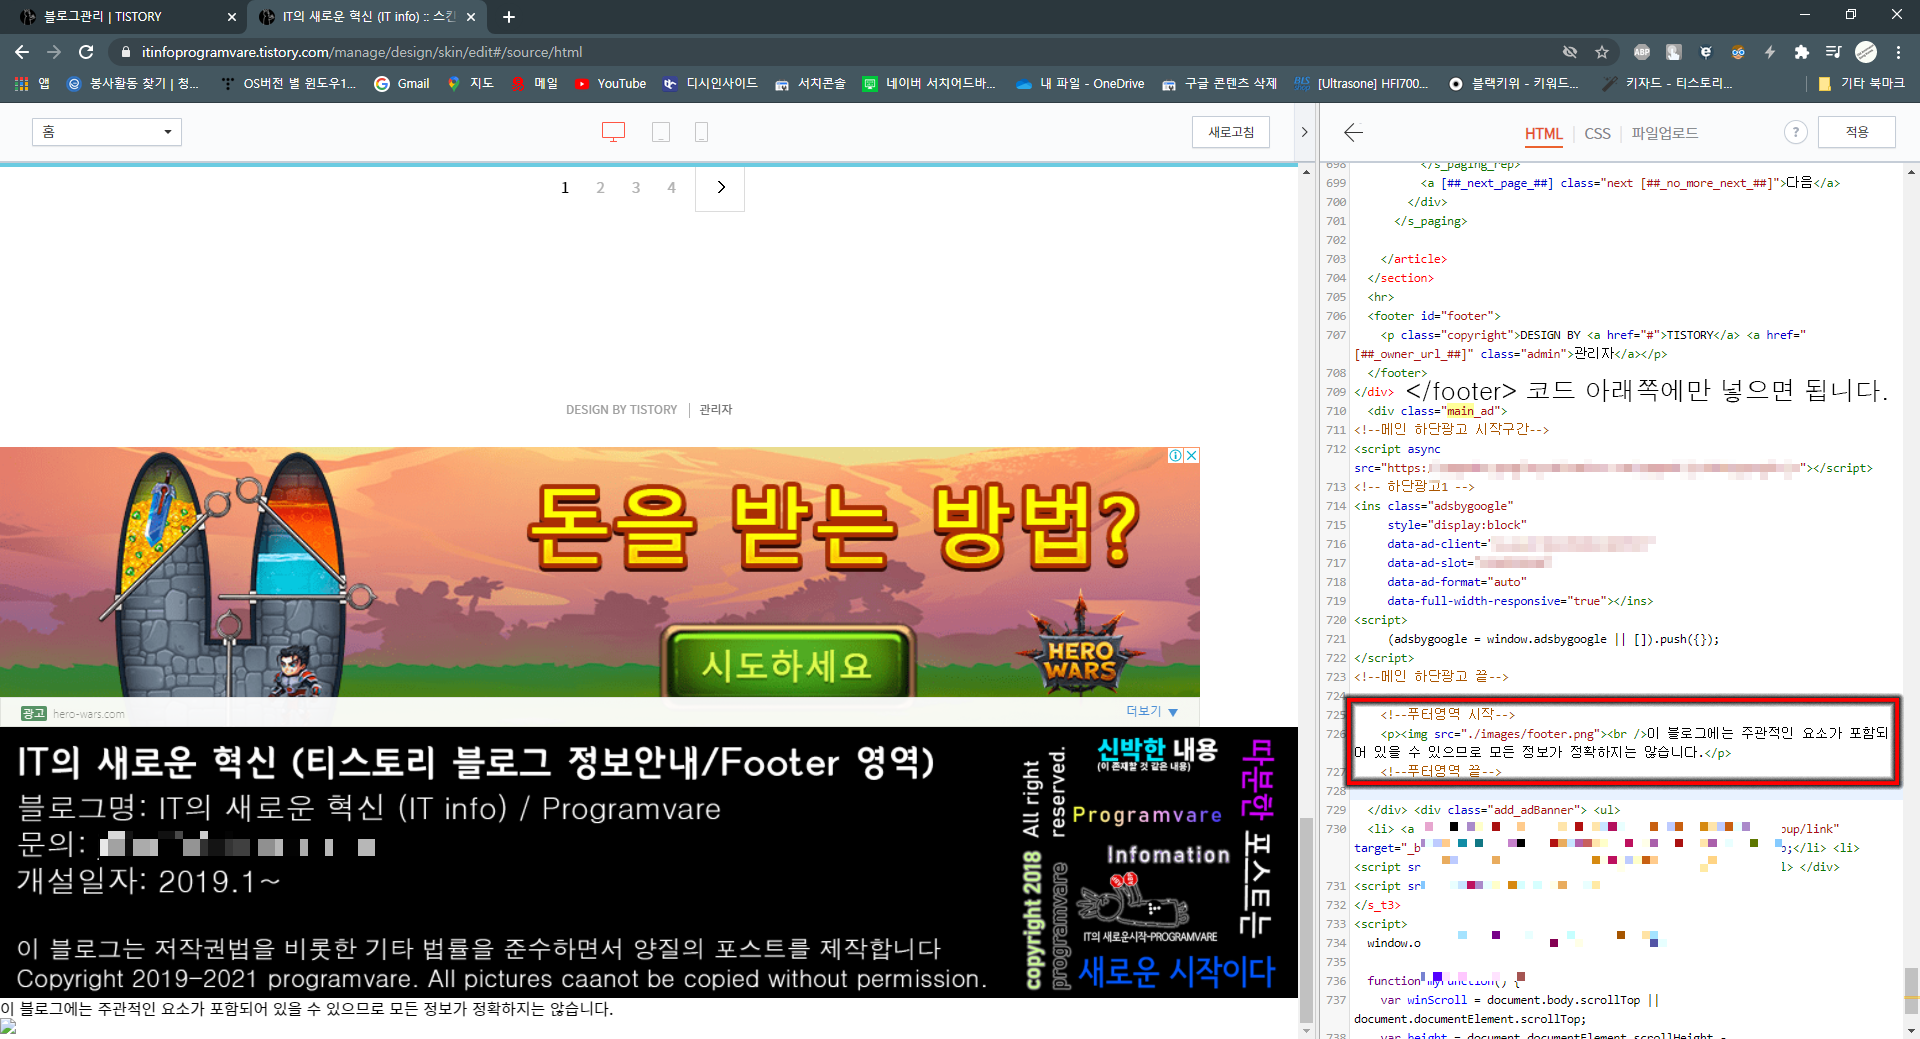Open the IE-style 'e' extension icon

1706,52
